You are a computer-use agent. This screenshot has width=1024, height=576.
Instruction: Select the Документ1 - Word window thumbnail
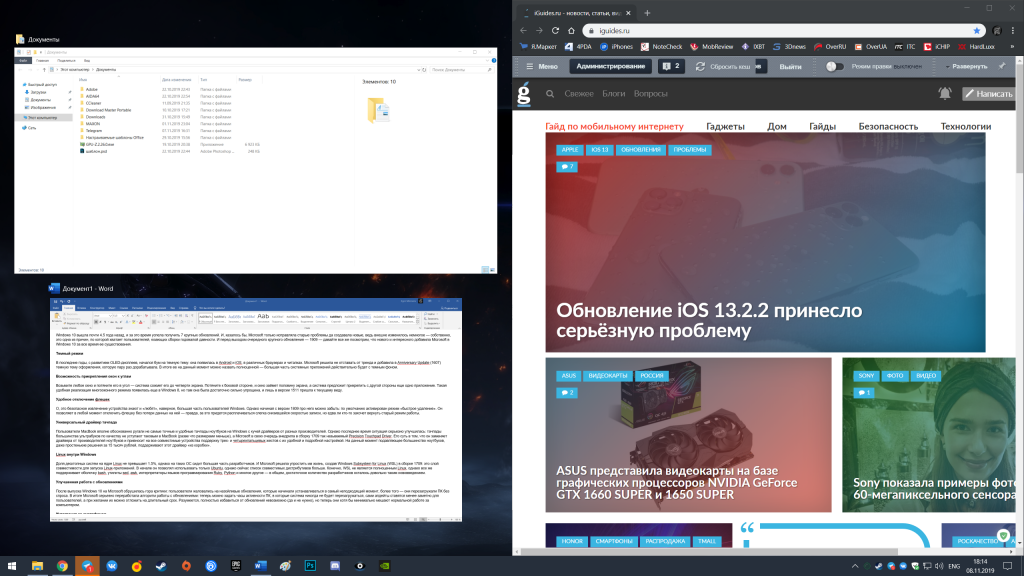point(256,409)
